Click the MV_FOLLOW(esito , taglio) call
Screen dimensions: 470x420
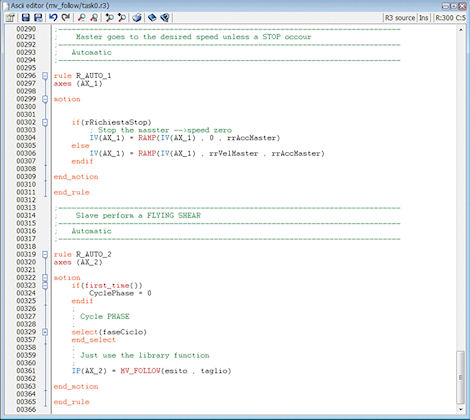[176, 371]
